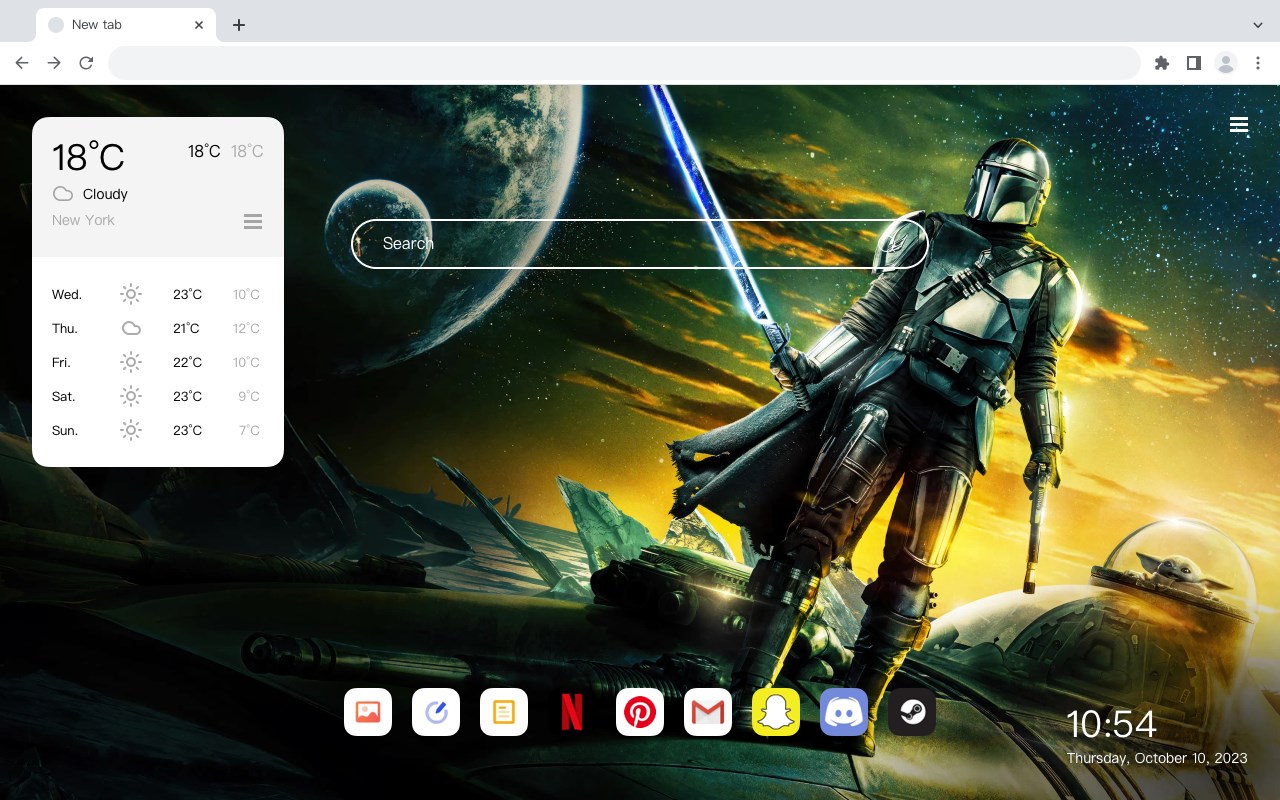Viewport: 1280px width, 800px height.
Task: Click the sun icon in Wed. row
Action: coord(131,294)
